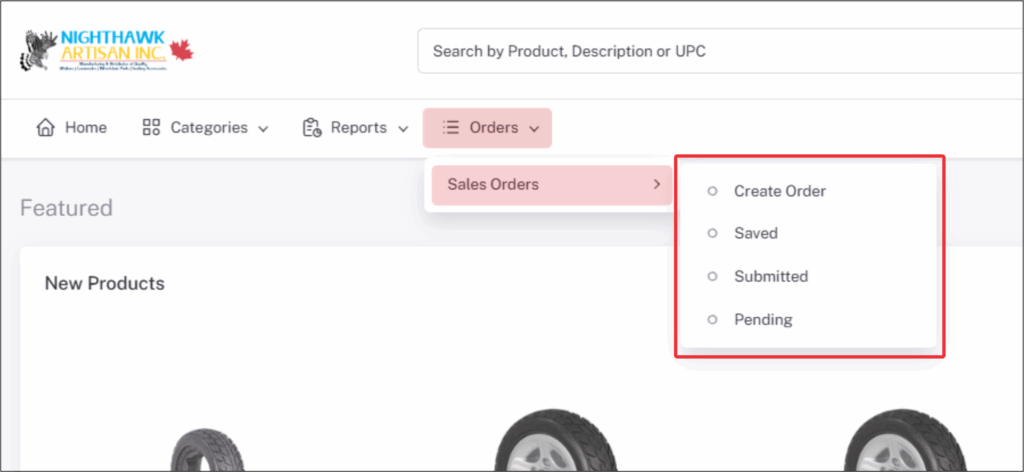Expand the Categories dropdown chevron
1024x472 pixels.
(263, 129)
